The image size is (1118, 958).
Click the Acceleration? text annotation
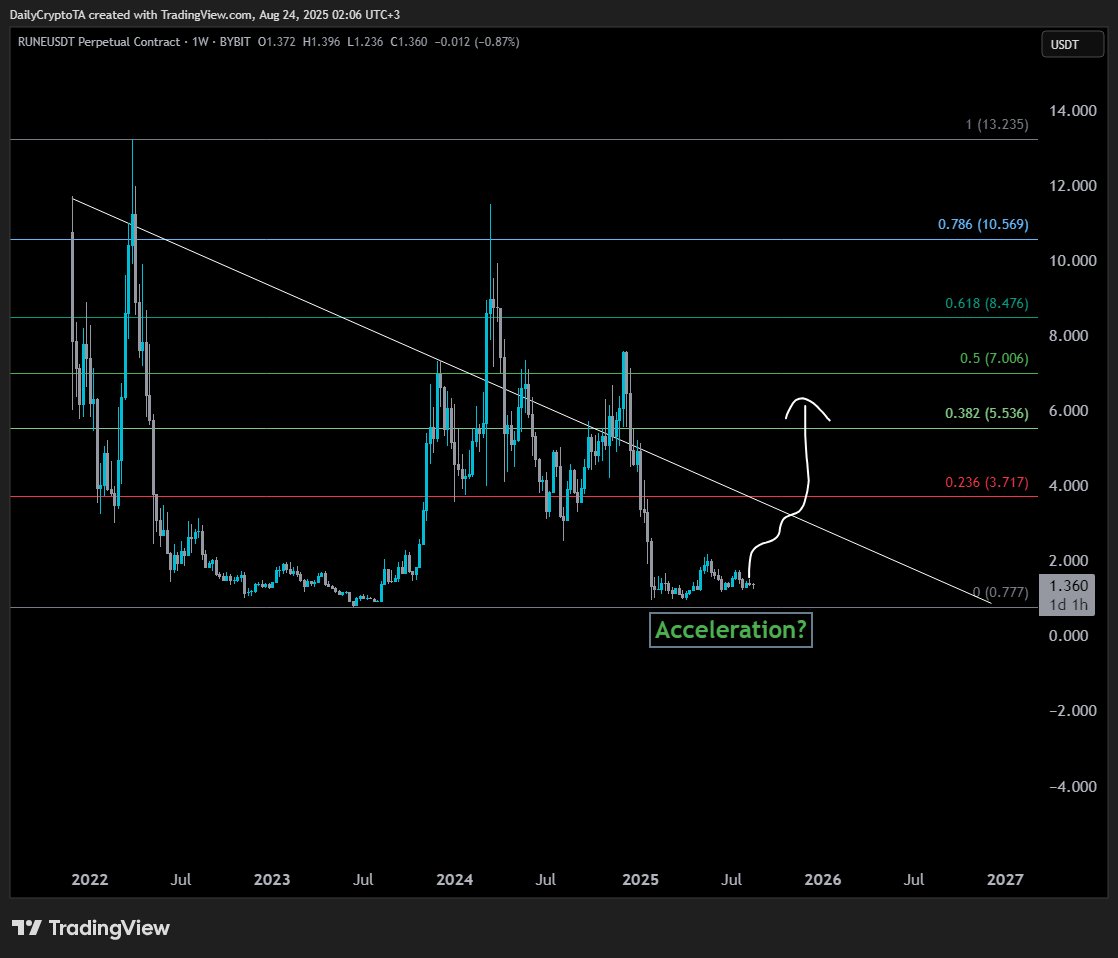(x=731, y=630)
